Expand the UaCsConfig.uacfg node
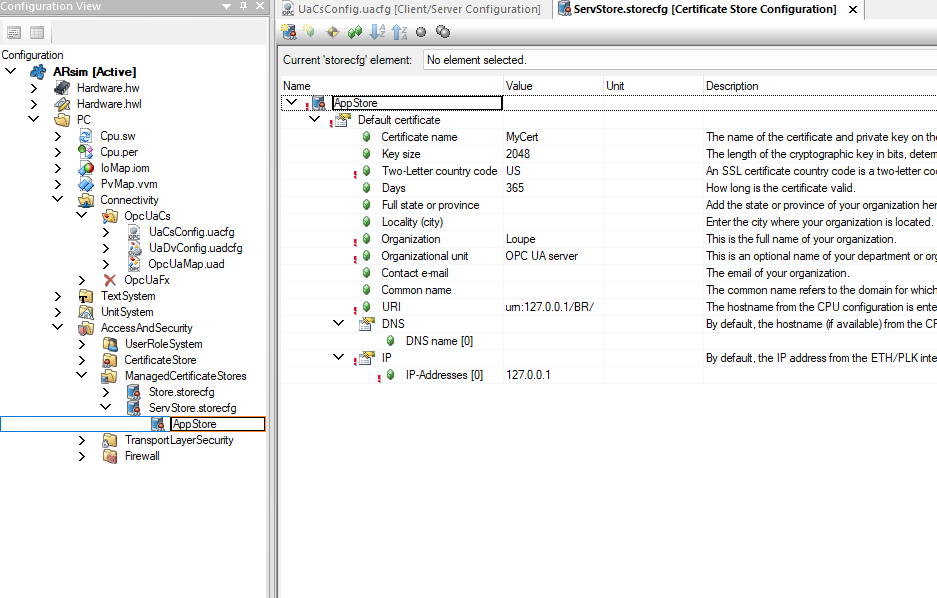The image size is (937, 598). pyautogui.click(x=106, y=232)
